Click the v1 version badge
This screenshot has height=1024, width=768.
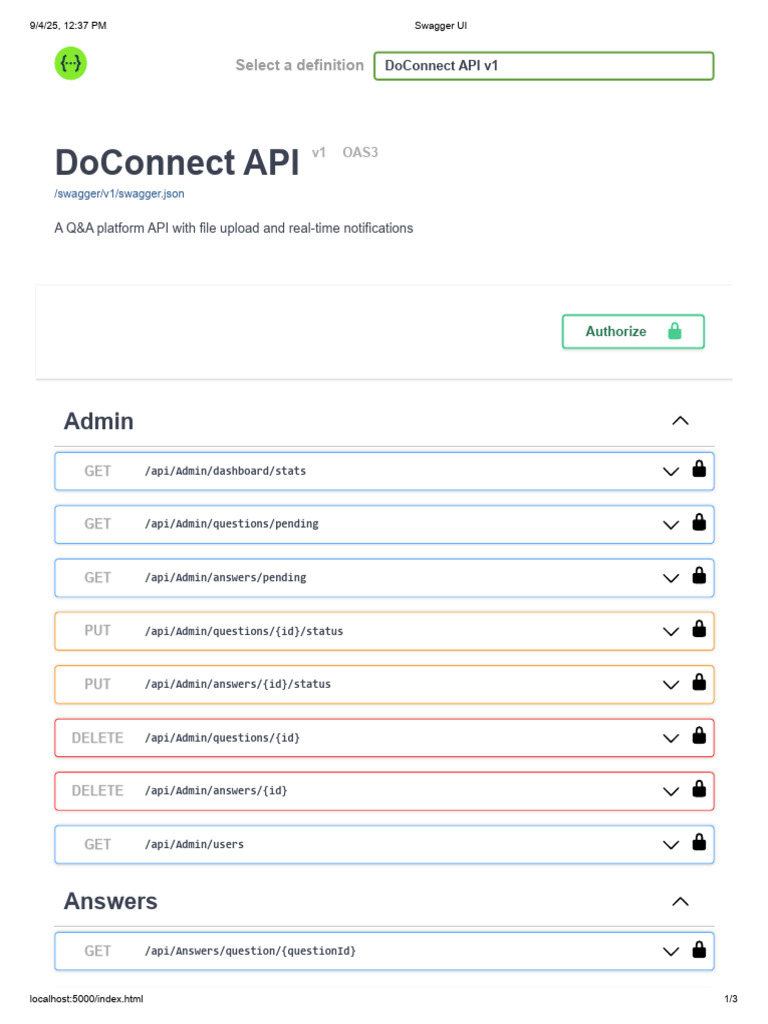pos(319,152)
